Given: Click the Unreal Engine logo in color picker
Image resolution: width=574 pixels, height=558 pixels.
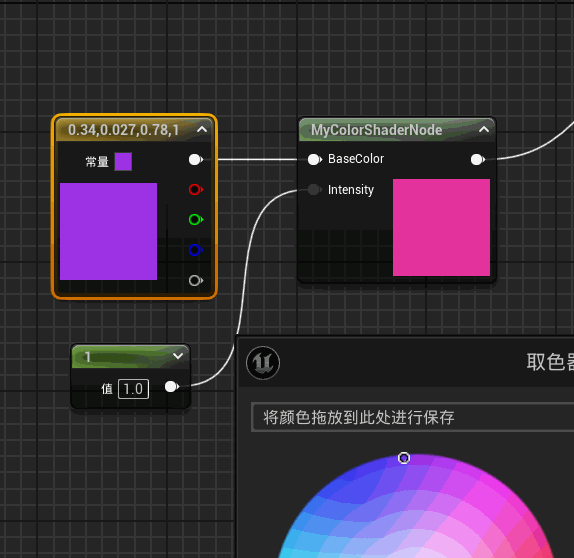Looking at the screenshot, I should (263, 363).
